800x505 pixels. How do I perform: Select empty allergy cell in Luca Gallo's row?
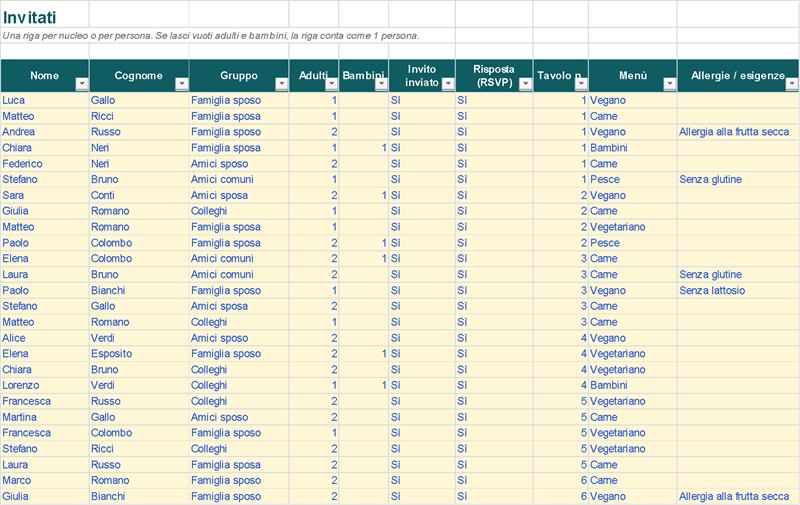tap(738, 100)
